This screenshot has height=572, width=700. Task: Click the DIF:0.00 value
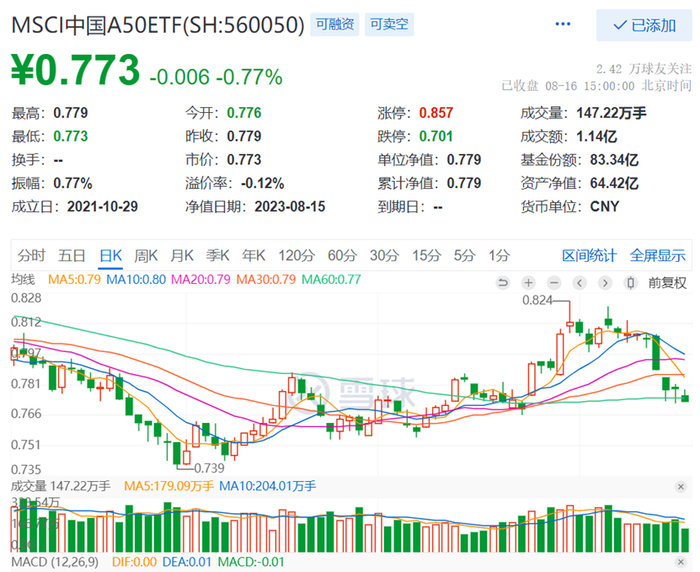pyautogui.click(x=134, y=562)
